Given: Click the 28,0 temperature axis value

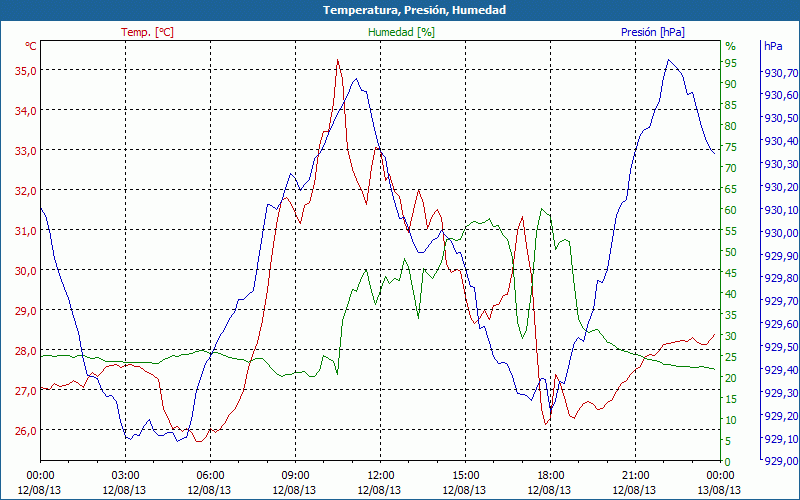Looking at the screenshot, I should 26,351.
